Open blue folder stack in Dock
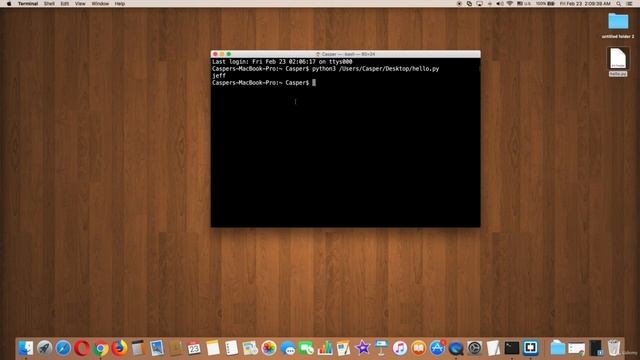 coord(558,348)
